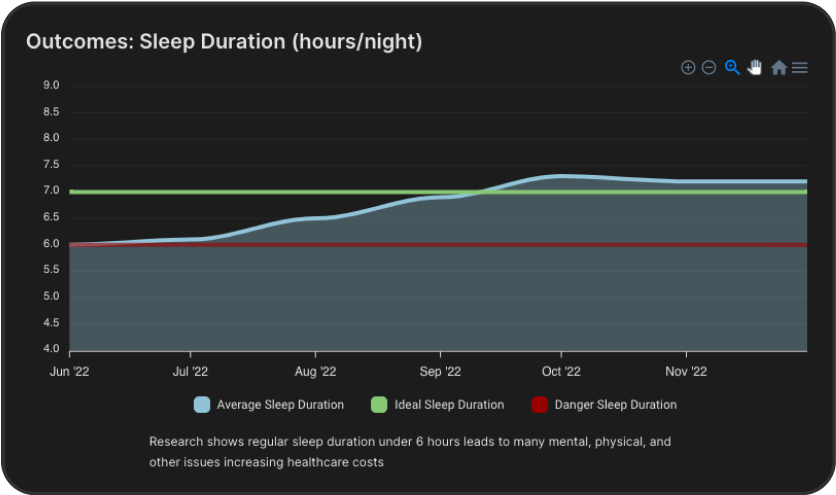The height and width of the screenshot is (495, 836).
Task: Click the Oct '22 x-axis label
Action: coord(561,372)
